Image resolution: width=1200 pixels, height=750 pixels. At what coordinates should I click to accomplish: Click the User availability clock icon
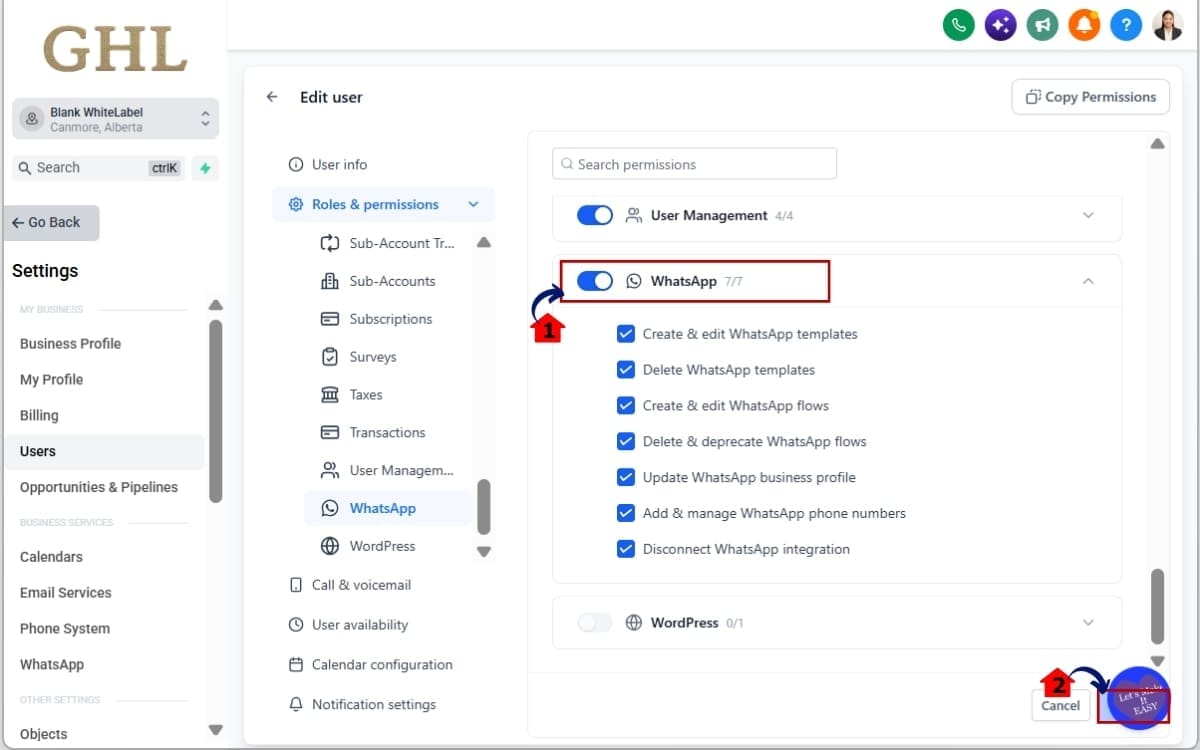pos(296,625)
